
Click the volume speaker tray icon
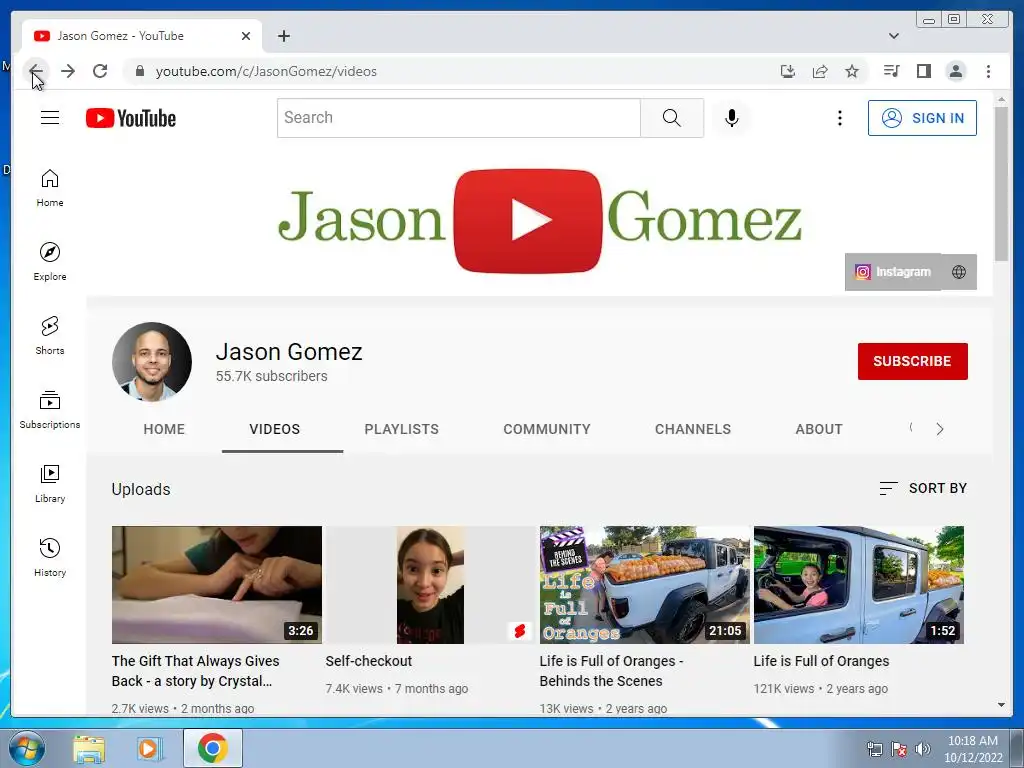922,749
